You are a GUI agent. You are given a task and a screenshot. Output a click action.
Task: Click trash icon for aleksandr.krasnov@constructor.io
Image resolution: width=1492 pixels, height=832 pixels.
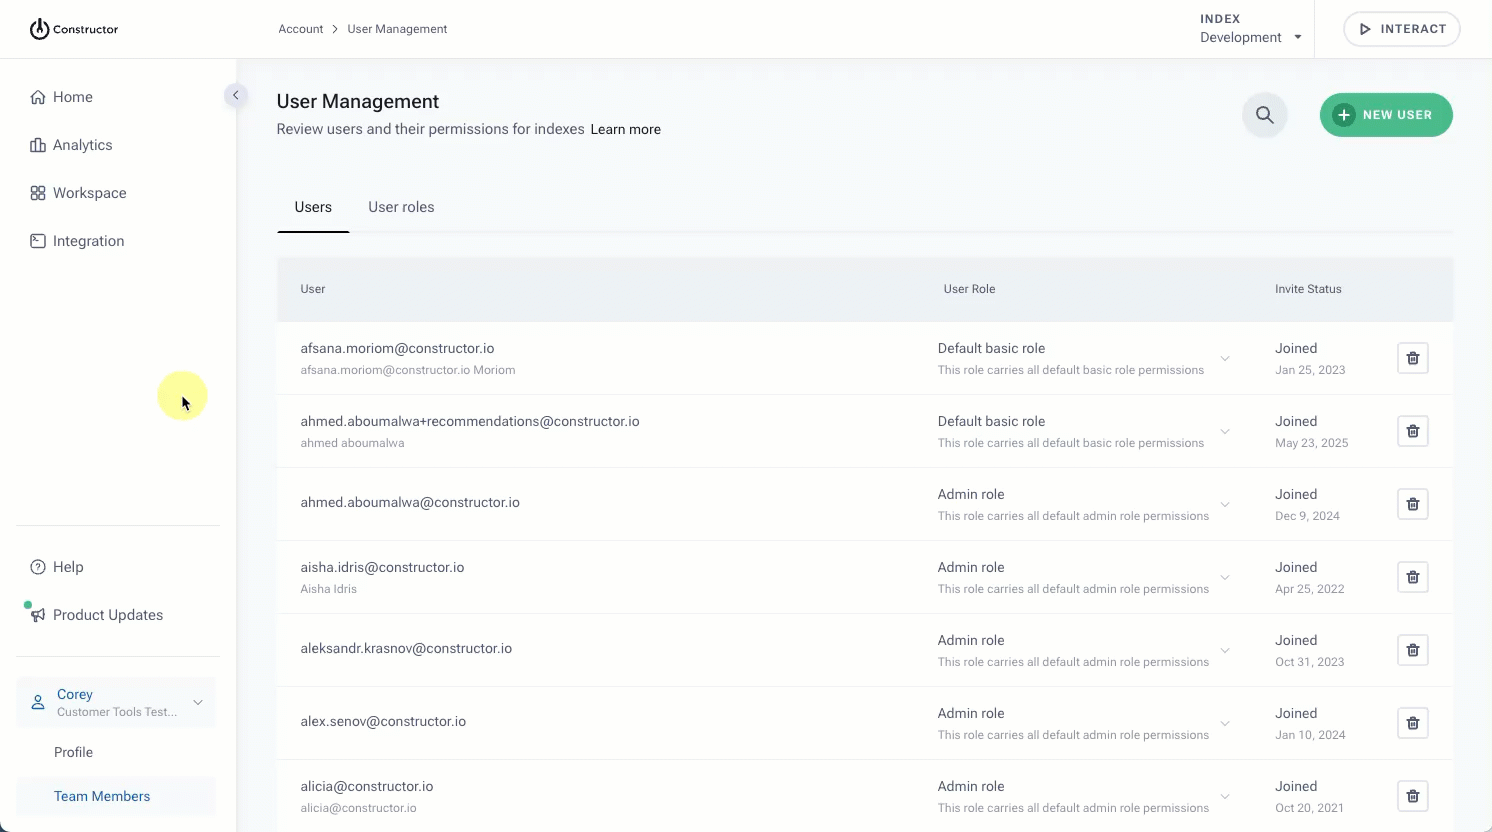pyautogui.click(x=1413, y=650)
